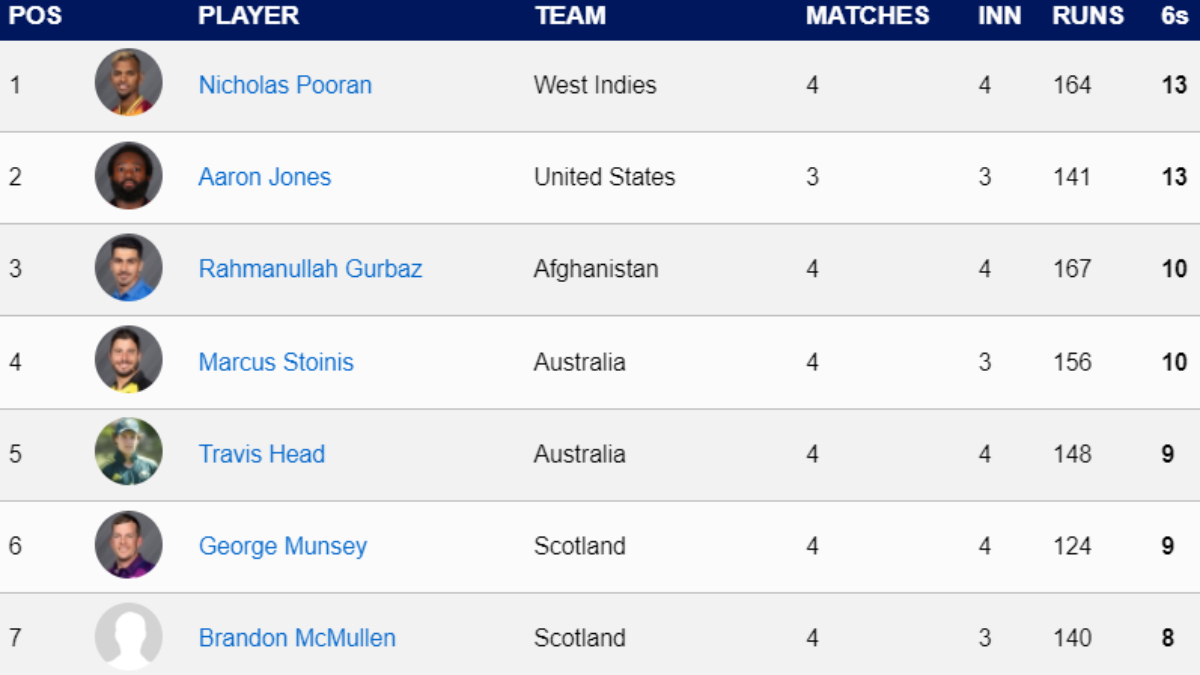Click the INN column header
This screenshot has width=1200, height=675.
click(1000, 16)
